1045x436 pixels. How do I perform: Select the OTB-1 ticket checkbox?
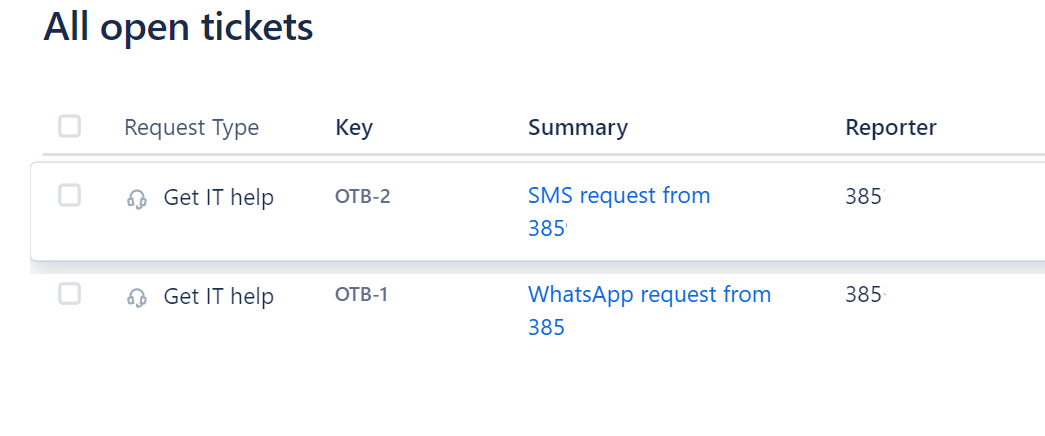coord(69,294)
